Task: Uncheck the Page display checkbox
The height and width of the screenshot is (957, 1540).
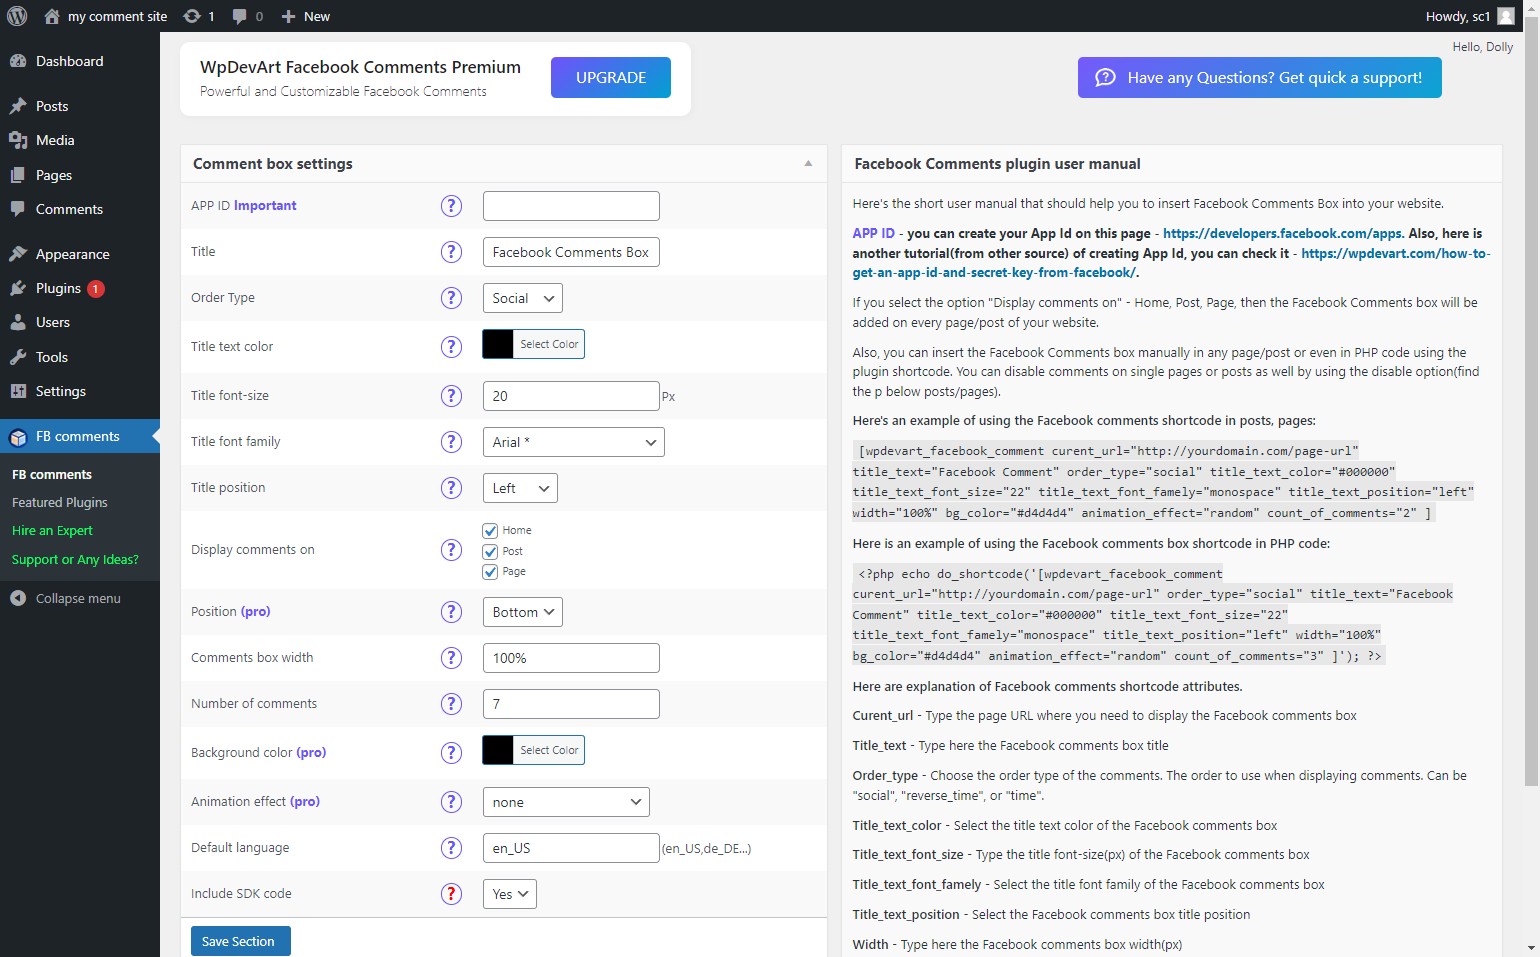Action: tap(490, 572)
